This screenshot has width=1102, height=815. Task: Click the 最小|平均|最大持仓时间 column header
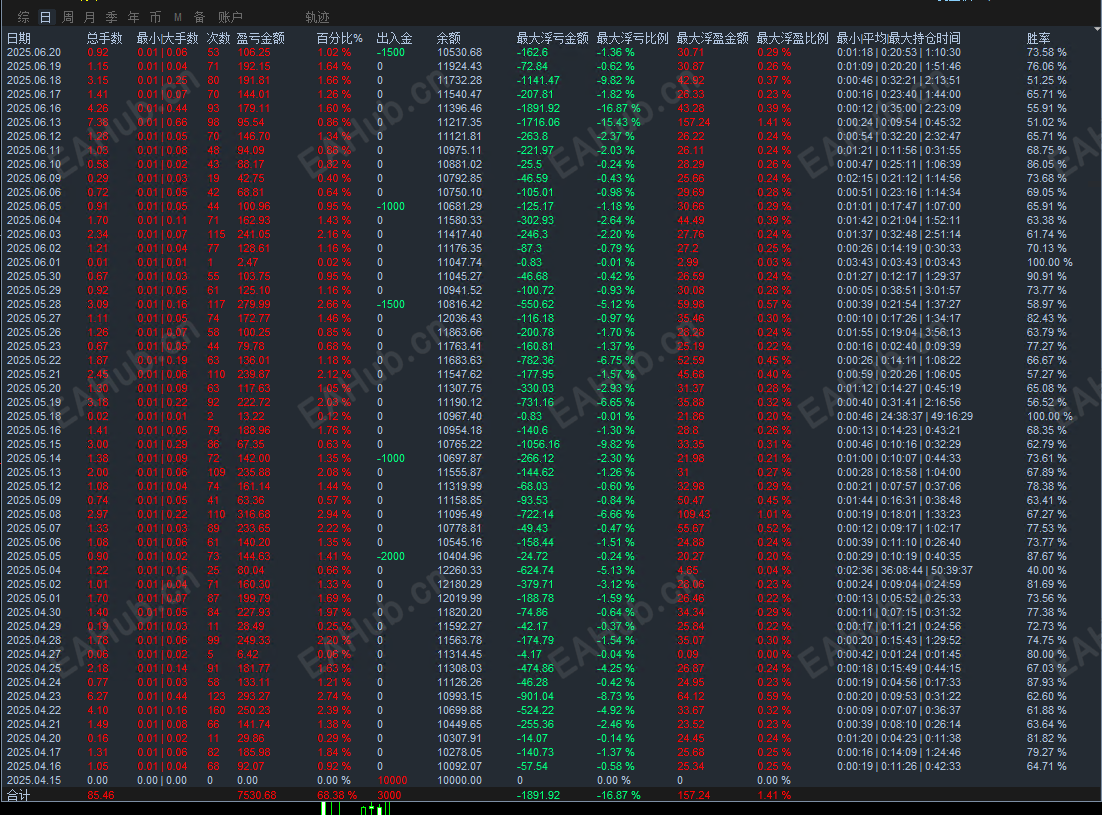(x=899, y=38)
